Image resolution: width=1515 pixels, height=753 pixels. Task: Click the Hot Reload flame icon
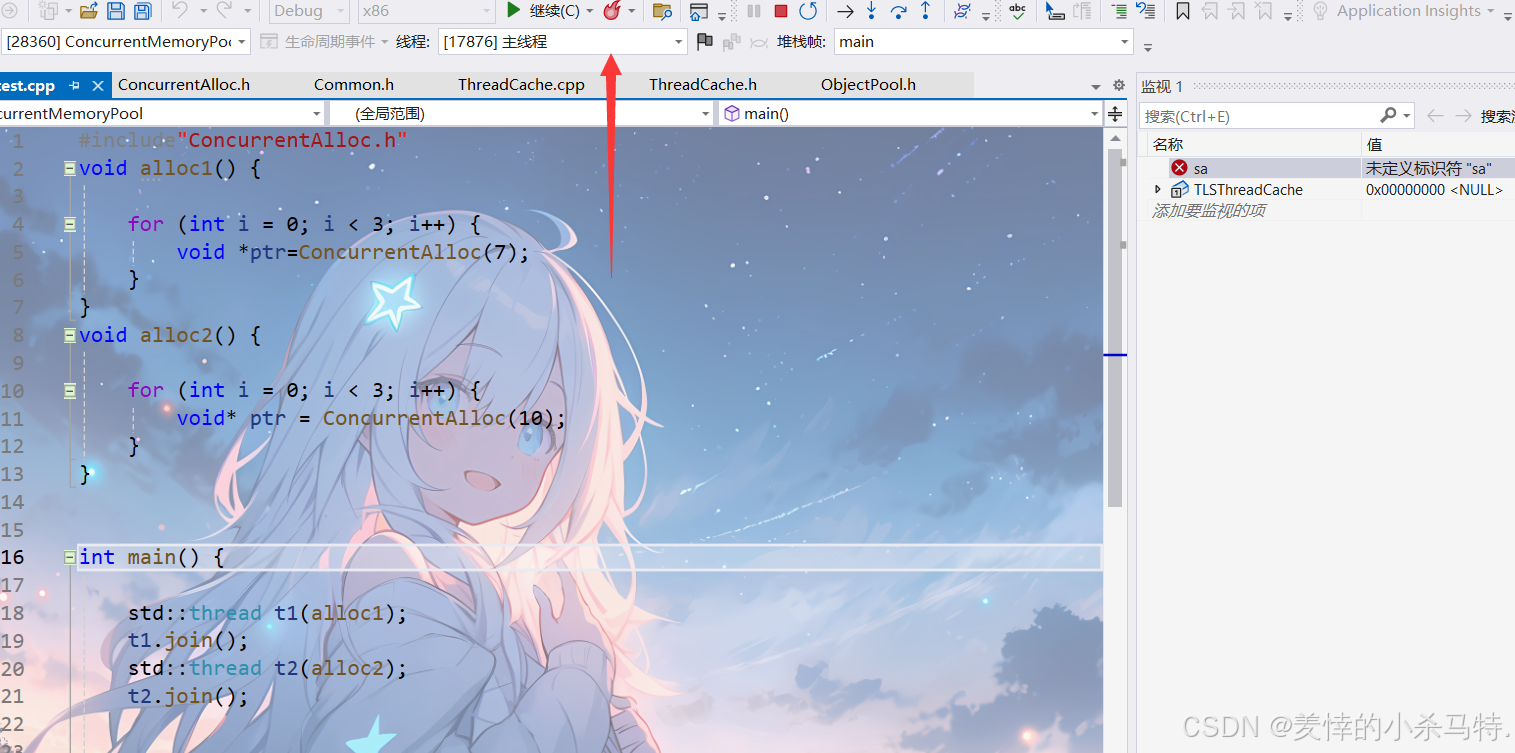coord(612,11)
